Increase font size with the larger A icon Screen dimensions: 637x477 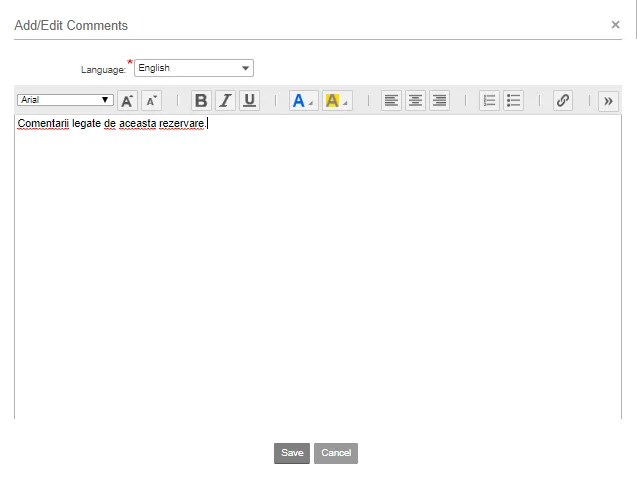coord(127,100)
